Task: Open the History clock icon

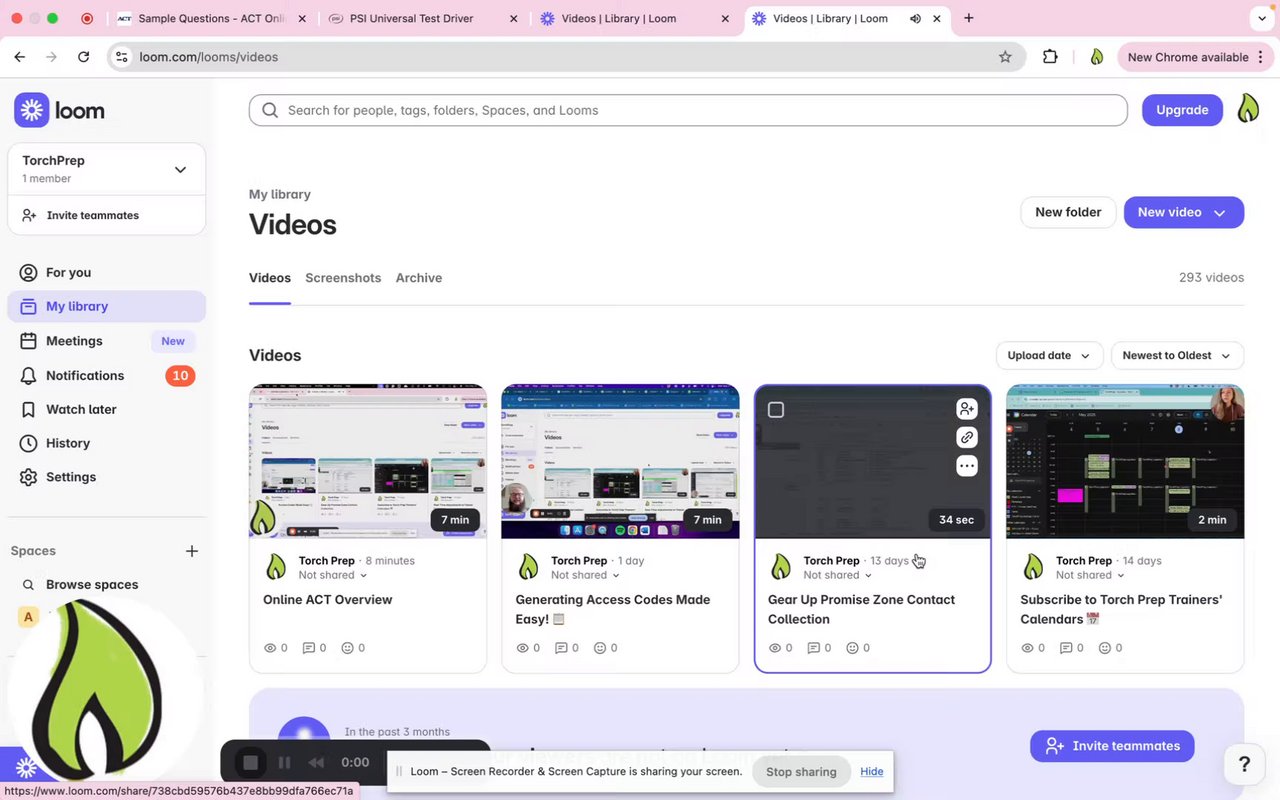Action: [28, 443]
